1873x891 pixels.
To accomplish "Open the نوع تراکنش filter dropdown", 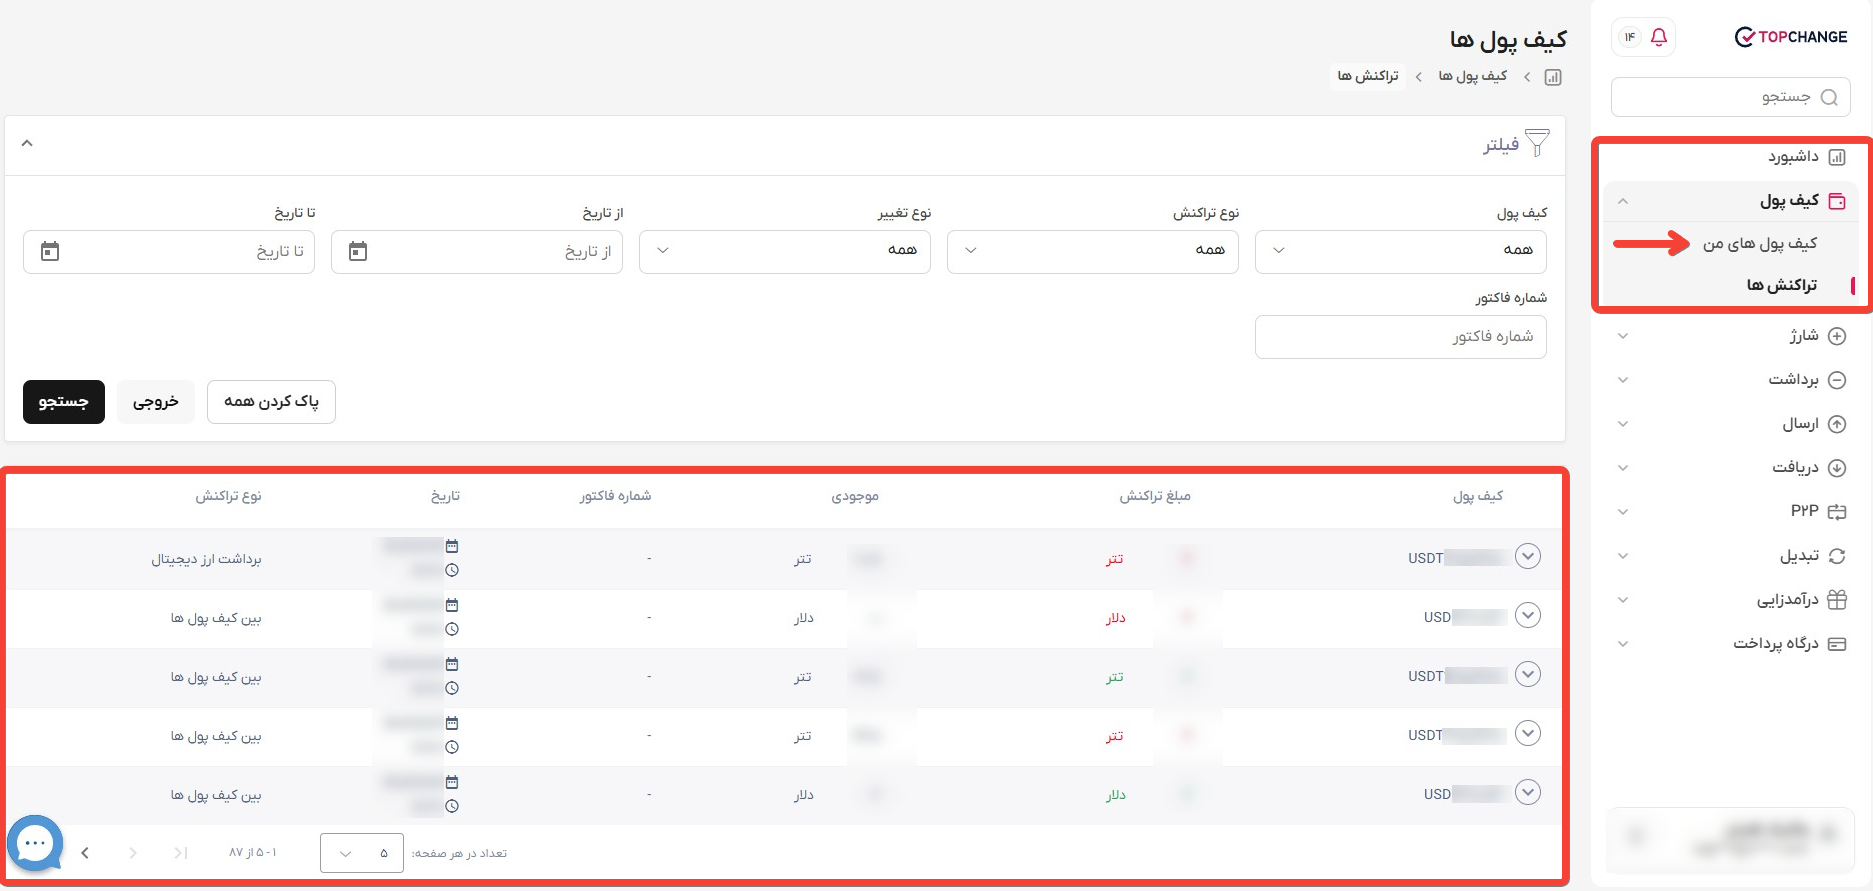I will click(x=1092, y=251).
